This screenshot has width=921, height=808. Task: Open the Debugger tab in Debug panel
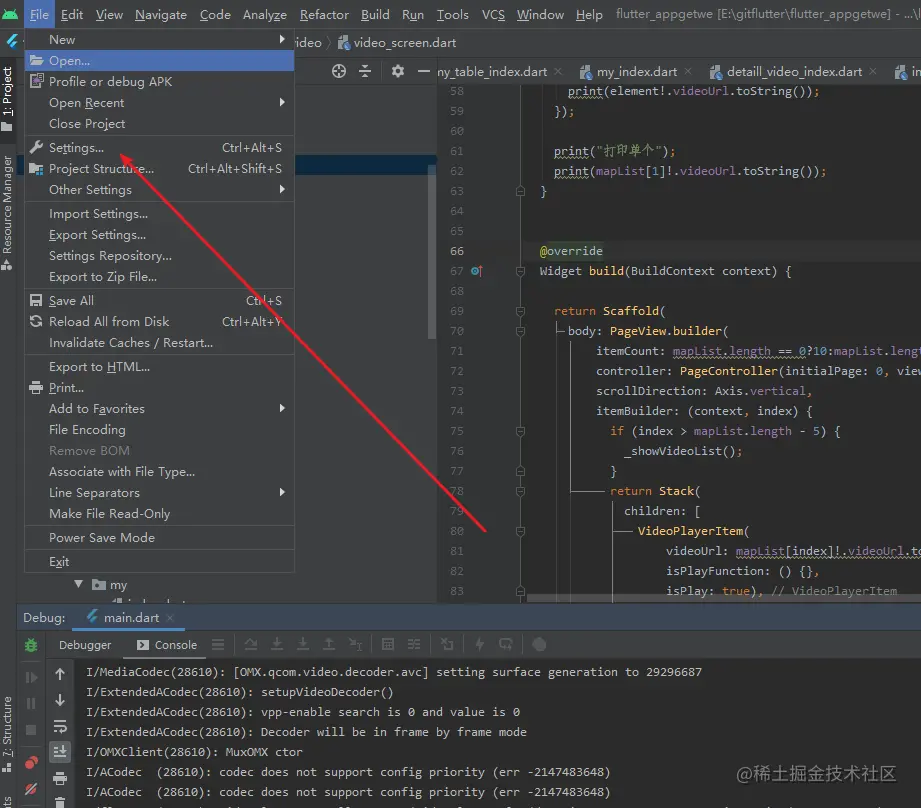point(85,645)
